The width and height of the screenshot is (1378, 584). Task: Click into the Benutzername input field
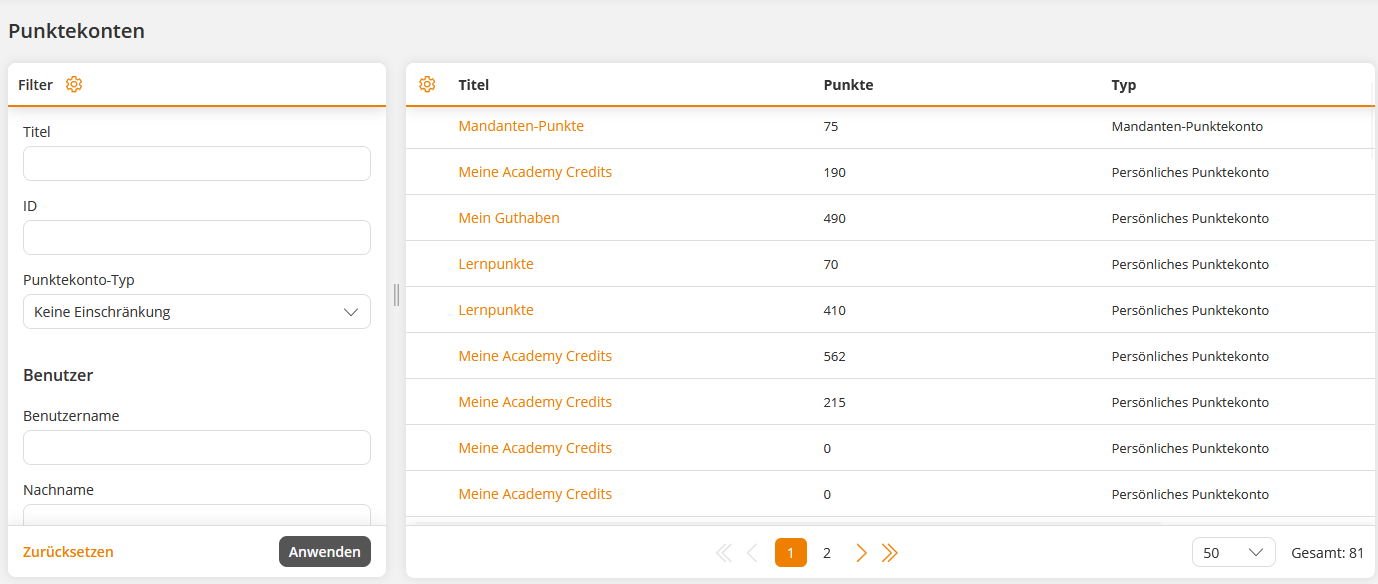197,448
